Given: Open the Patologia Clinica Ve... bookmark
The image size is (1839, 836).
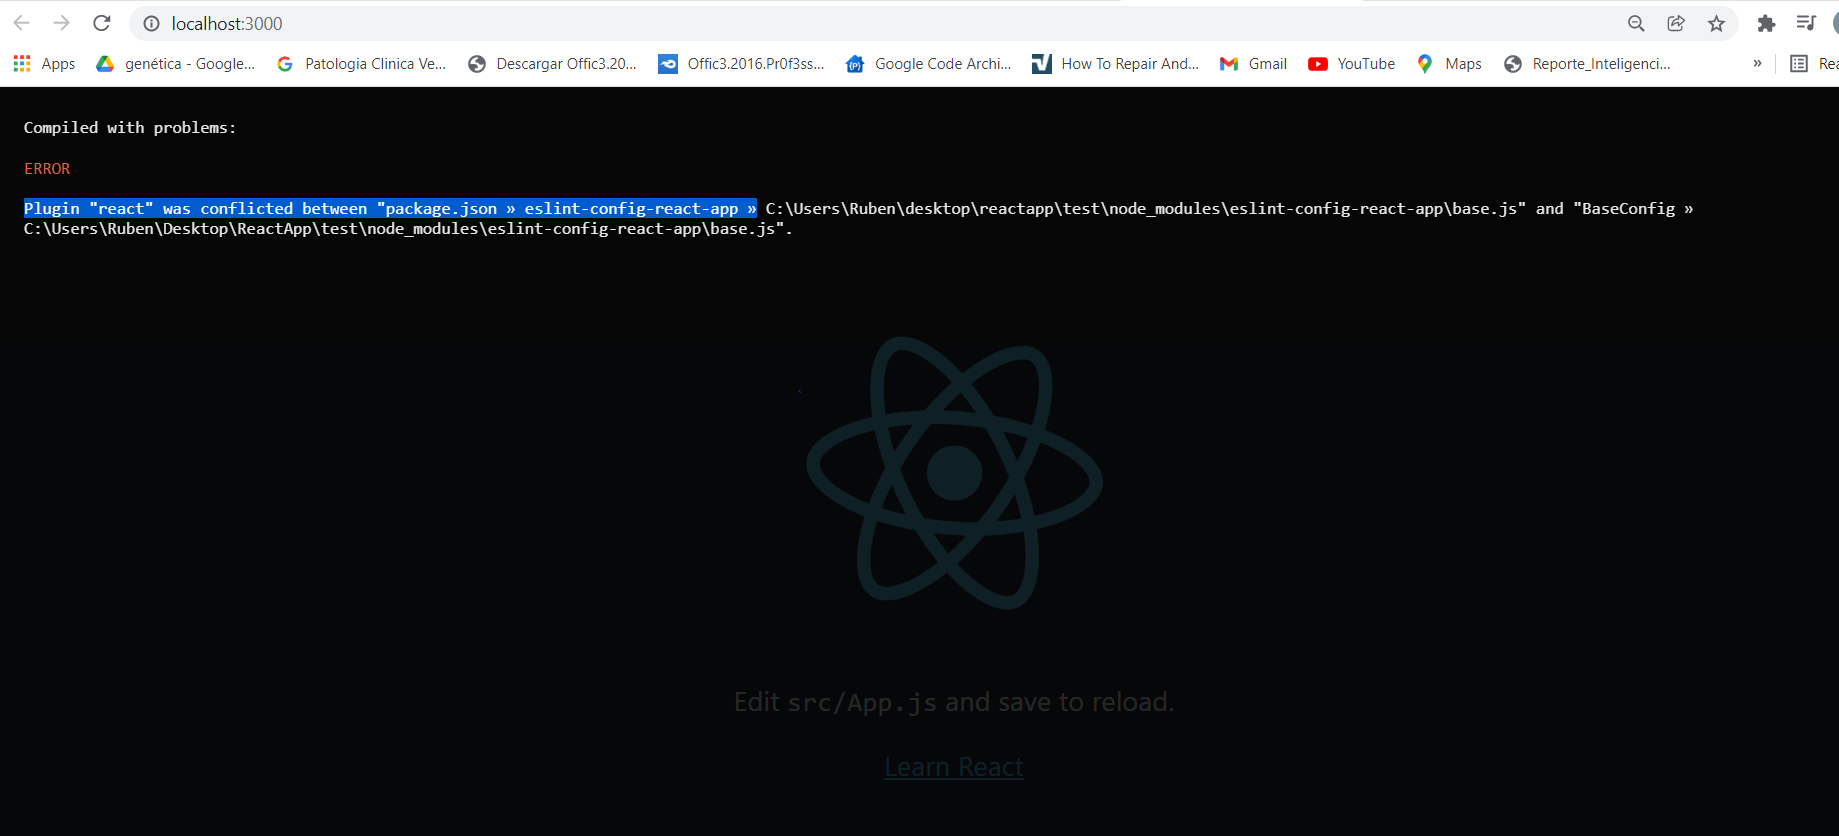Looking at the screenshot, I should pyautogui.click(x=362, y=64).
